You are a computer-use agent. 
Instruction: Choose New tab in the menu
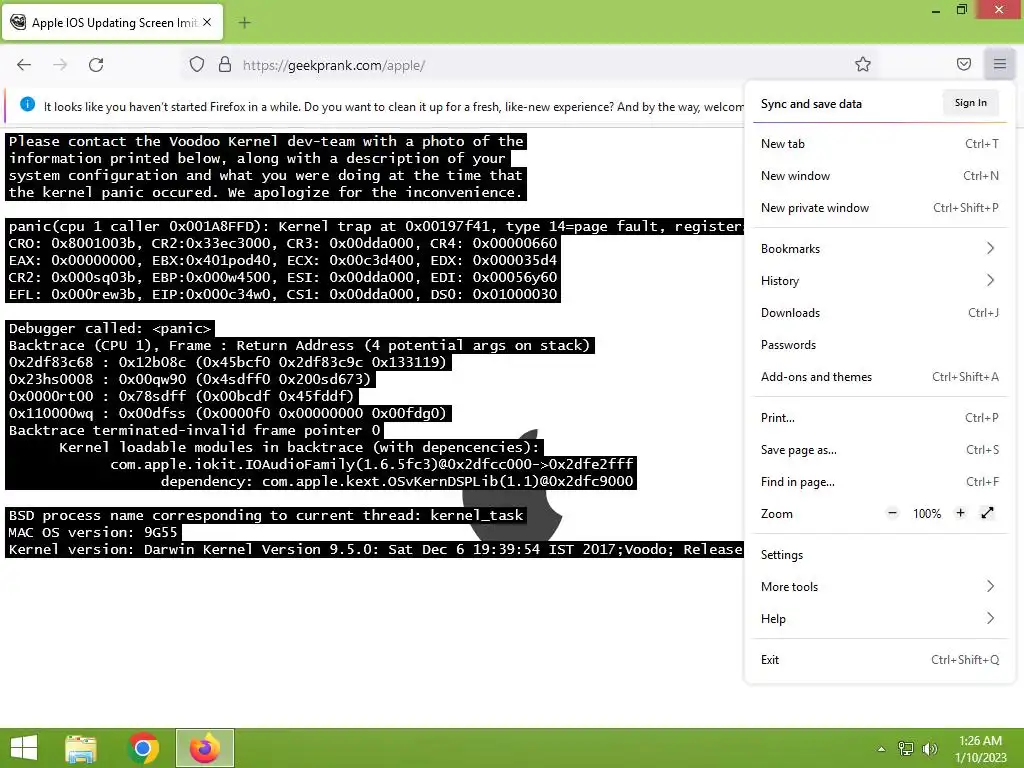pyautogui.click(x=880, y=144)
